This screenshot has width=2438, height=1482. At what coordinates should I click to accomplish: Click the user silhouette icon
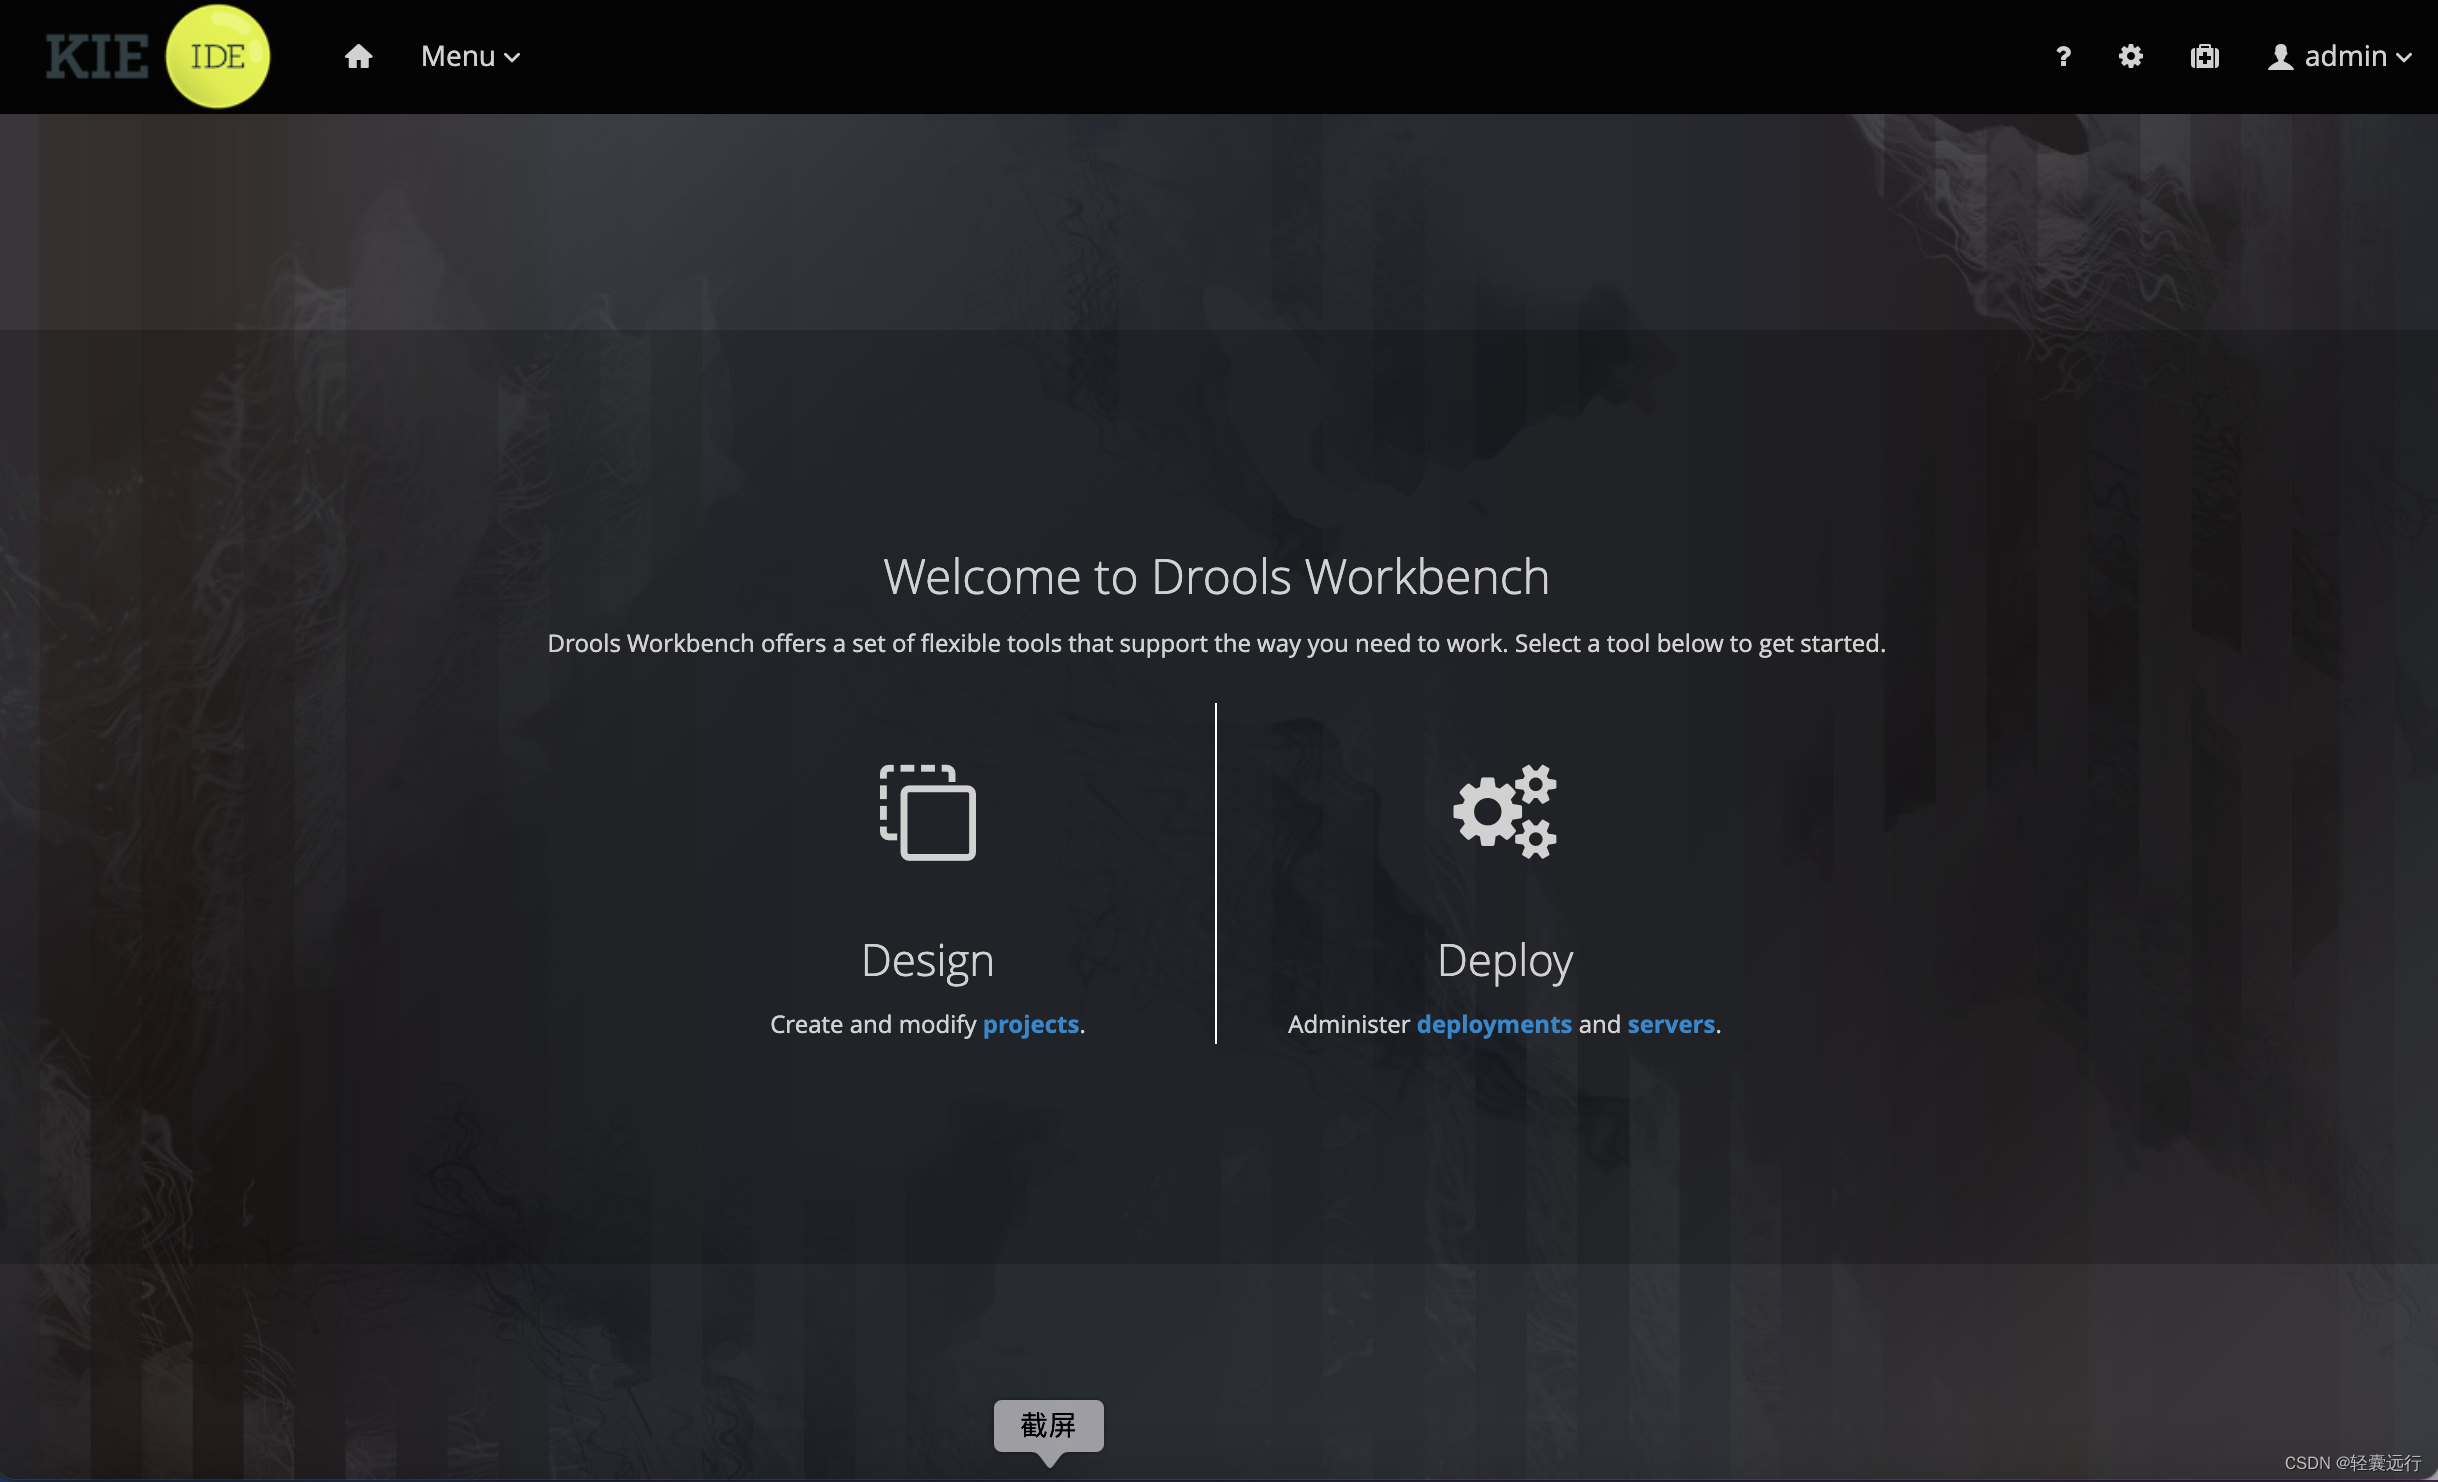[2280, 57]
